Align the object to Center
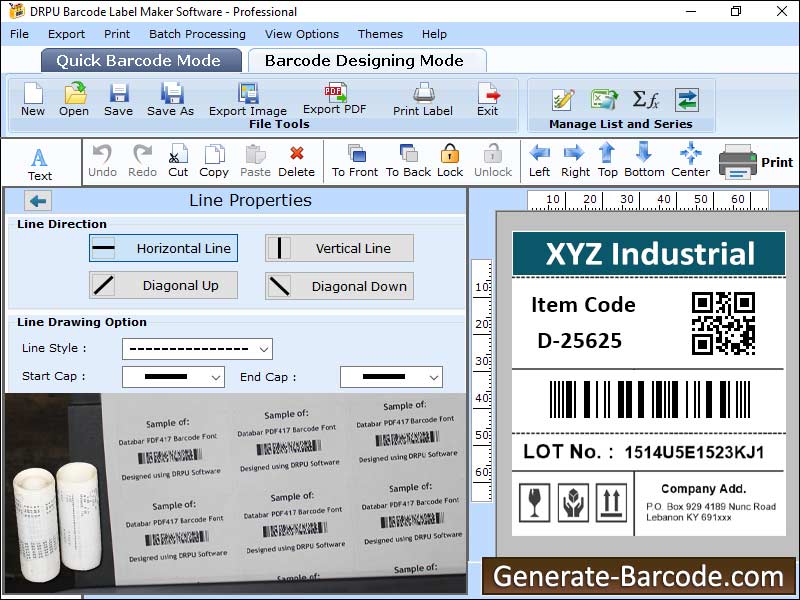 (x=690, y=160)
